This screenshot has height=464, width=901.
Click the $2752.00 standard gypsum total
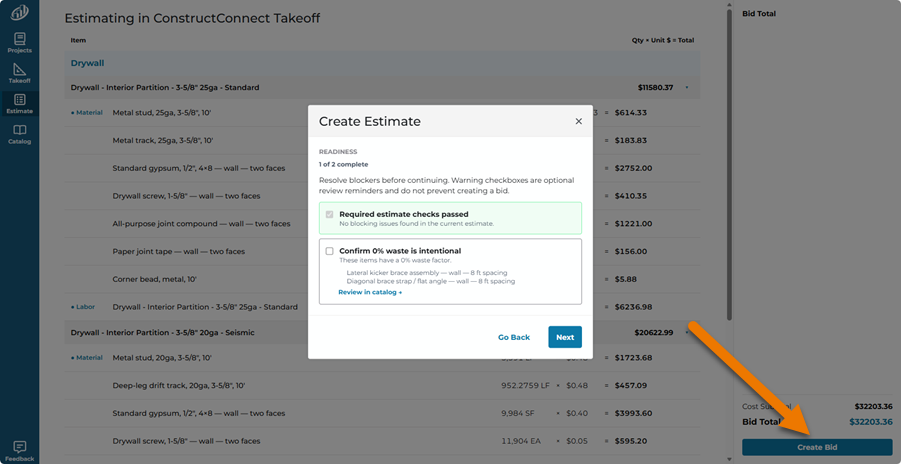pyautogui.click(x=633, y=168)
